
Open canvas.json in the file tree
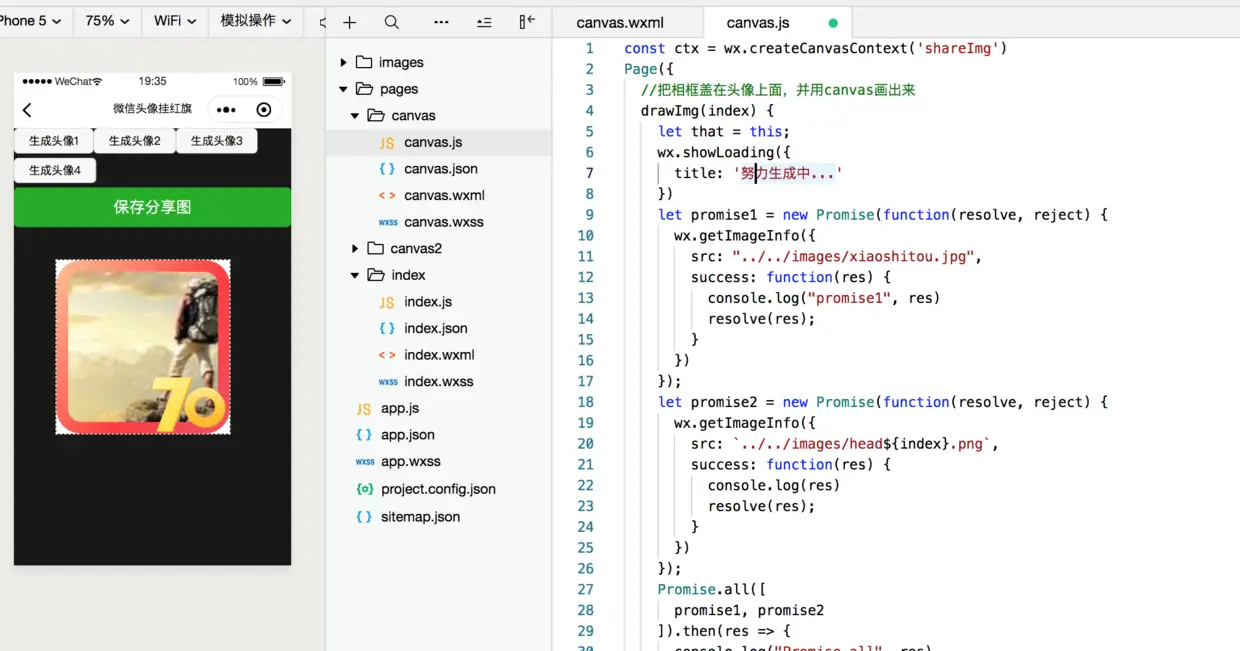click(441, 169)
